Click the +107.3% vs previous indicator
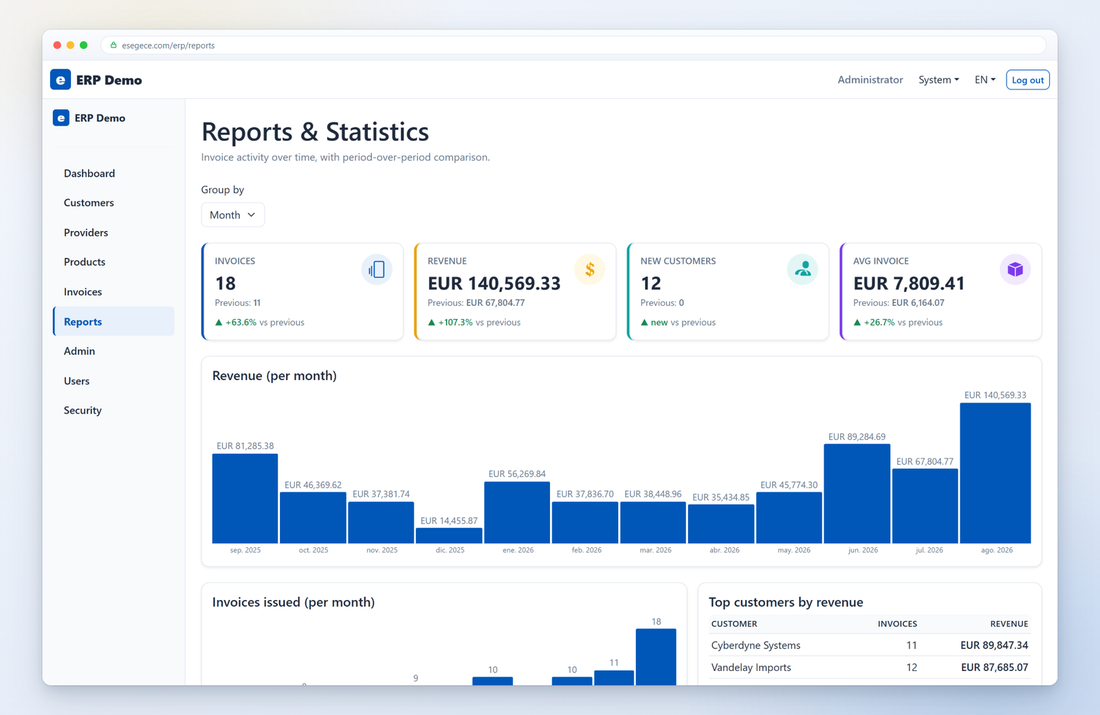 click(474, 323)
